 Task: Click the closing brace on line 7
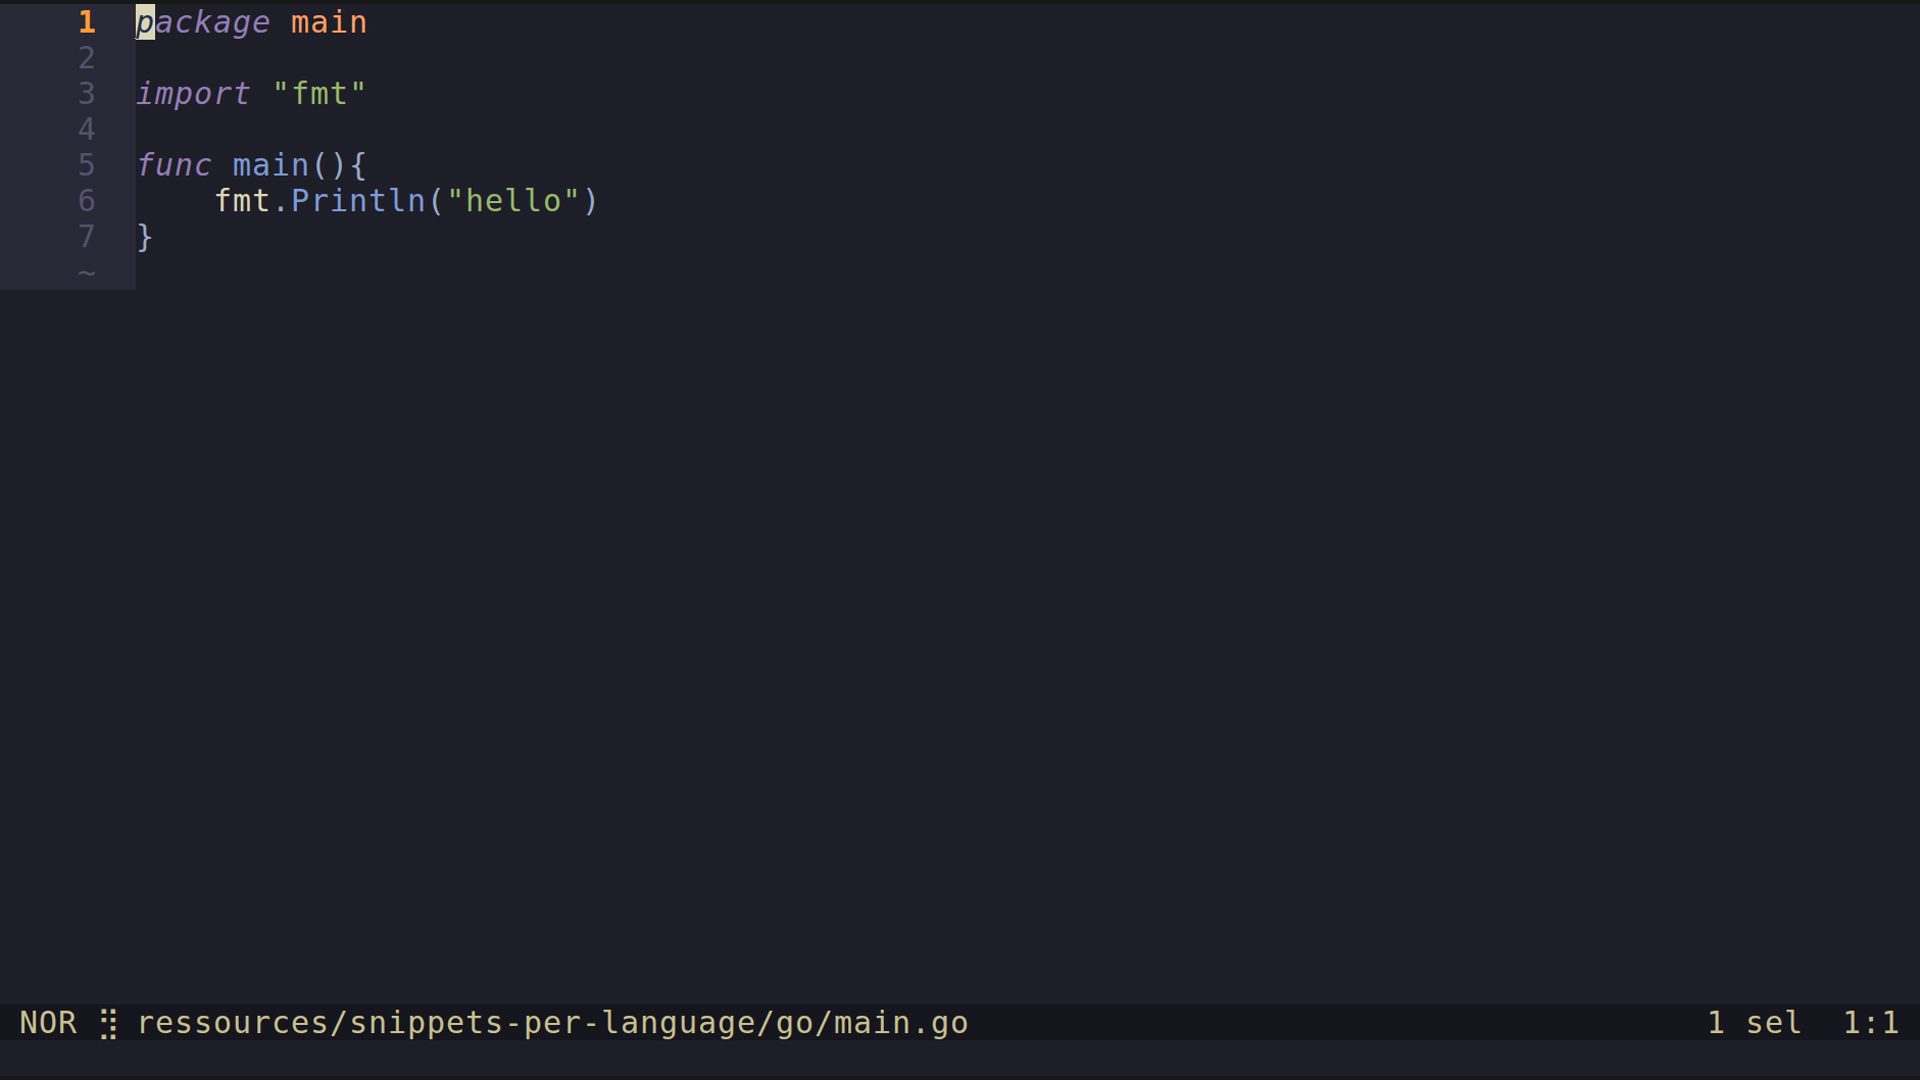click(x=145, y=237)
